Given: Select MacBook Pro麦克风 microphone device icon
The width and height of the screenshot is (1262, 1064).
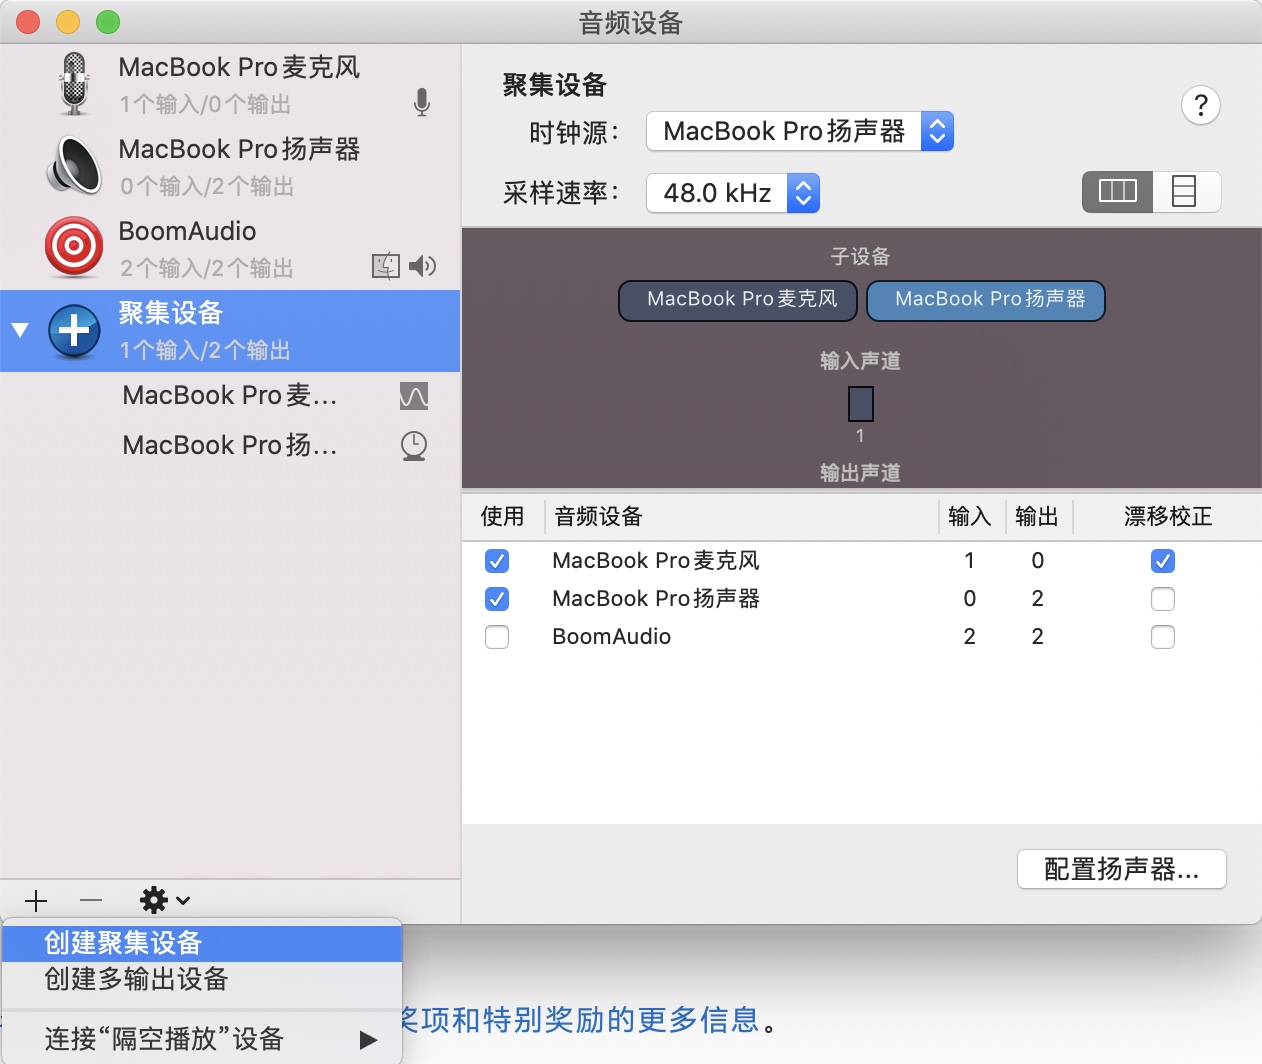Looking at the screenshot, I should (x=74, y=83).
